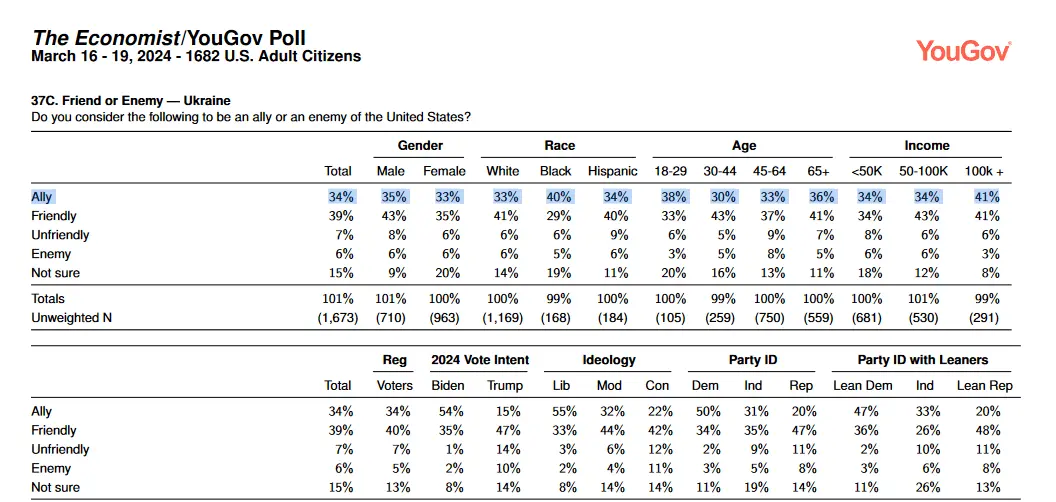Viewport: 1056px width, 502px height.
Task: Click the Party ID with Leaners header
Action: [922, 359]
